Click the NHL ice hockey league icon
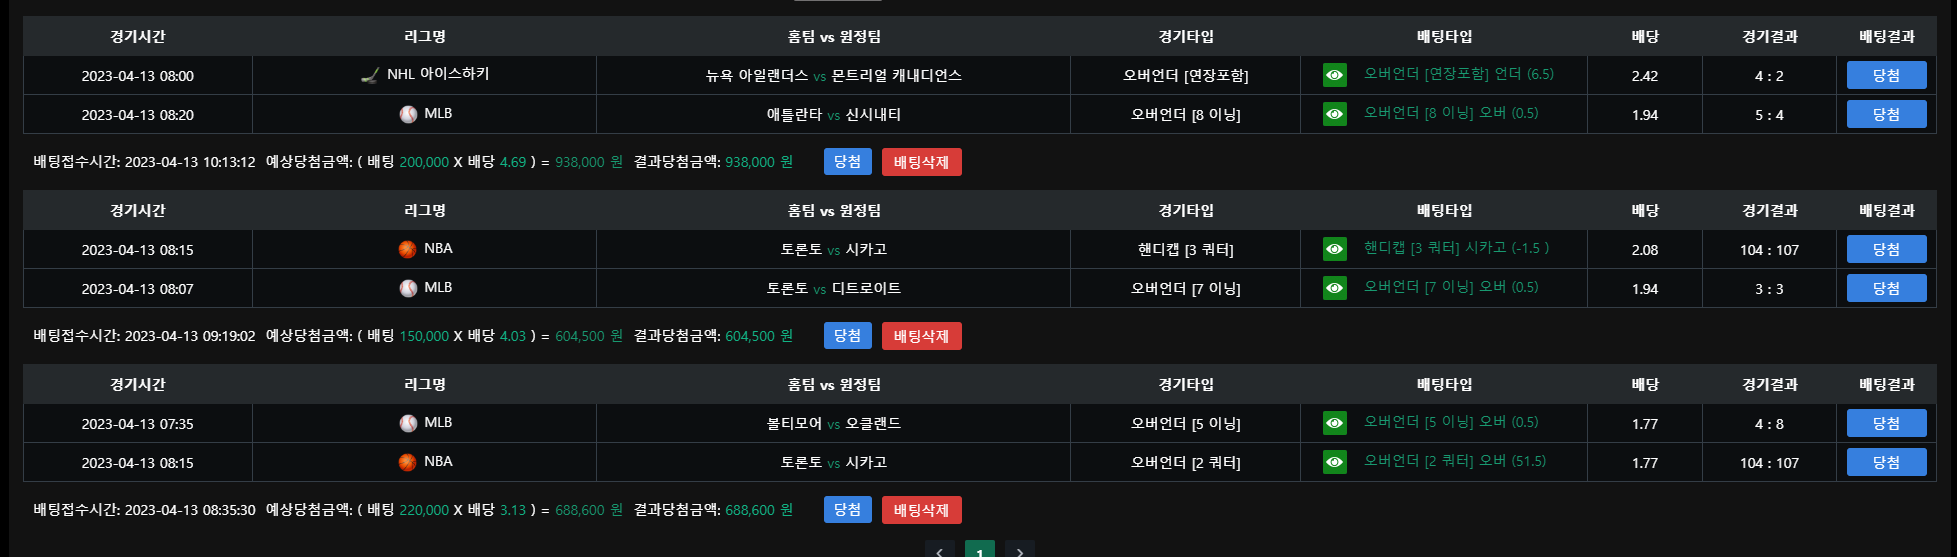 [x=370, y=75]
